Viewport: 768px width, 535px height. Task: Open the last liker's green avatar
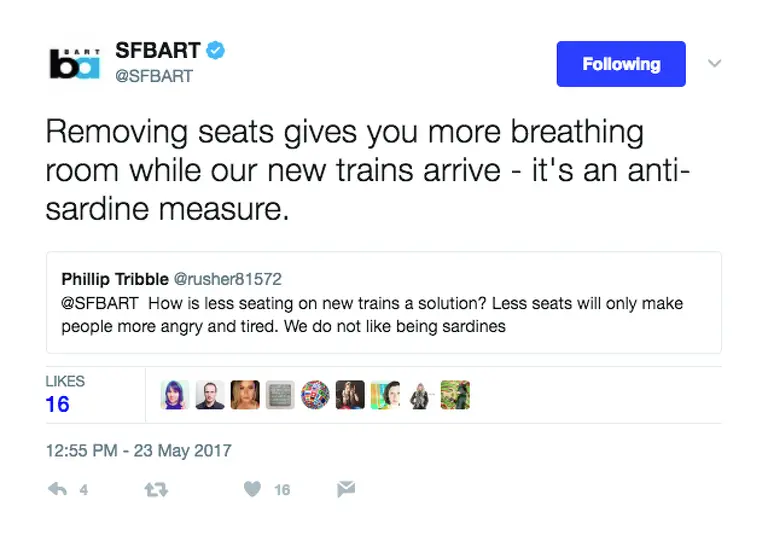point(455,395)
